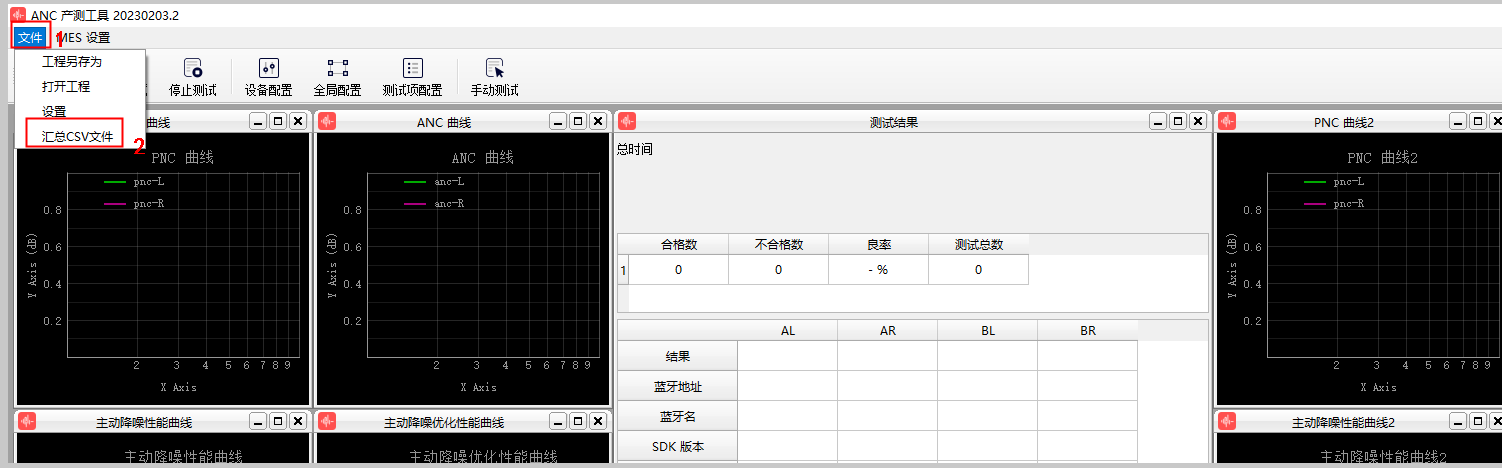Select the value cell under 合格数
This screenshot has width=1502, height=468.
[679, 270]
